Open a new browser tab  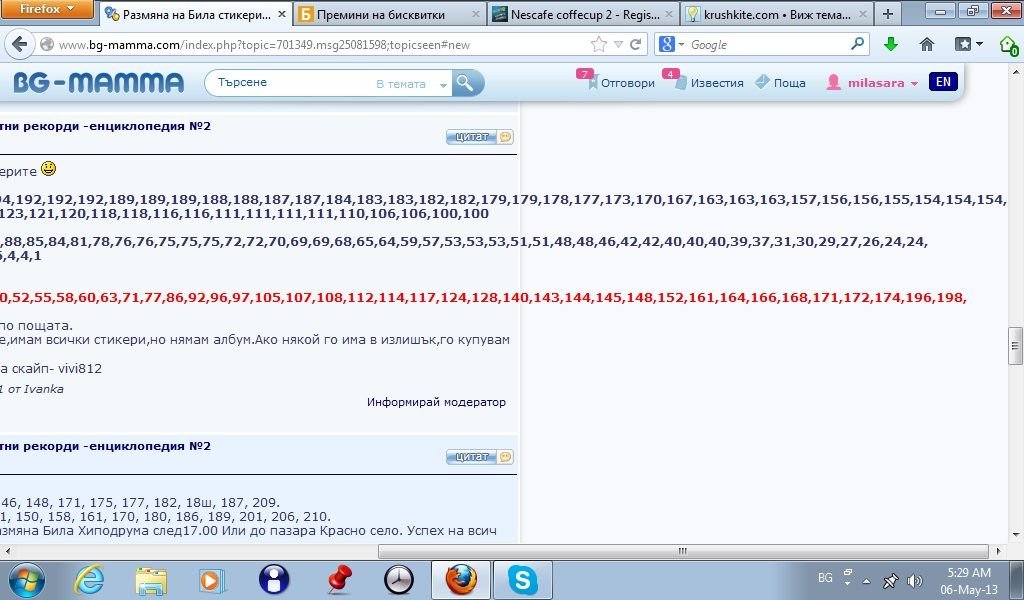887,14
